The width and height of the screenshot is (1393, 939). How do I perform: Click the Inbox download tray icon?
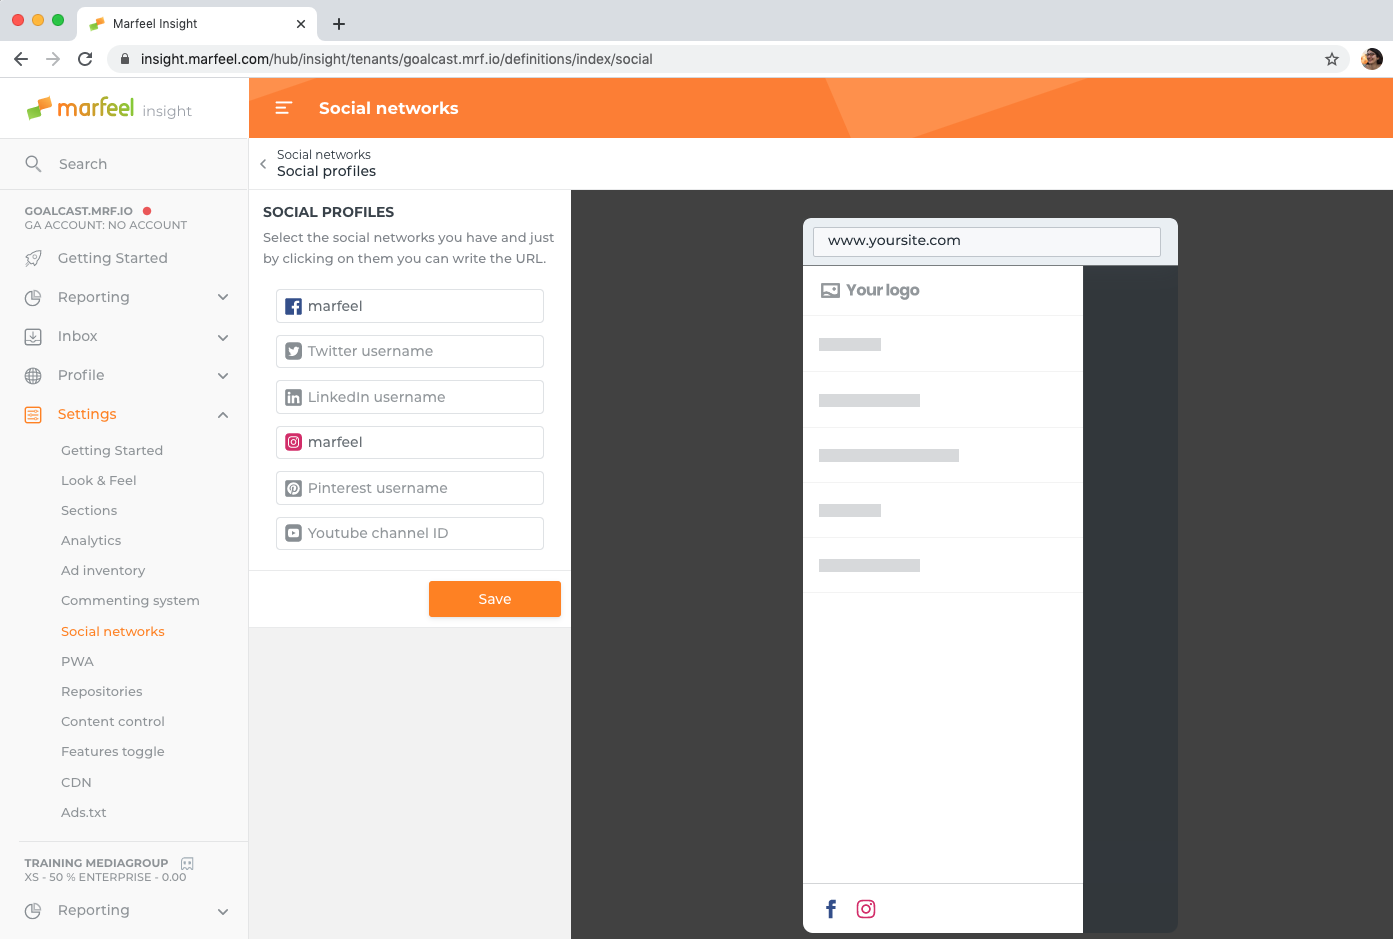coord(33,337)
